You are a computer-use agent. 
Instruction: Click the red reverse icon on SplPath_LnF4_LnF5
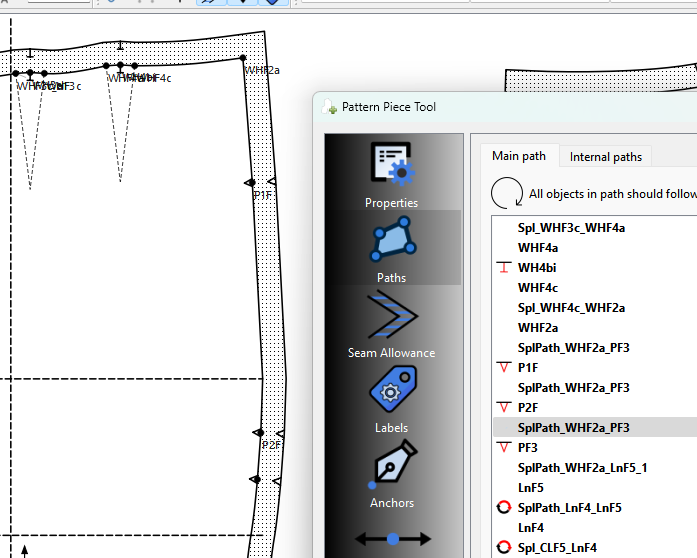click(x=504, y=508)
